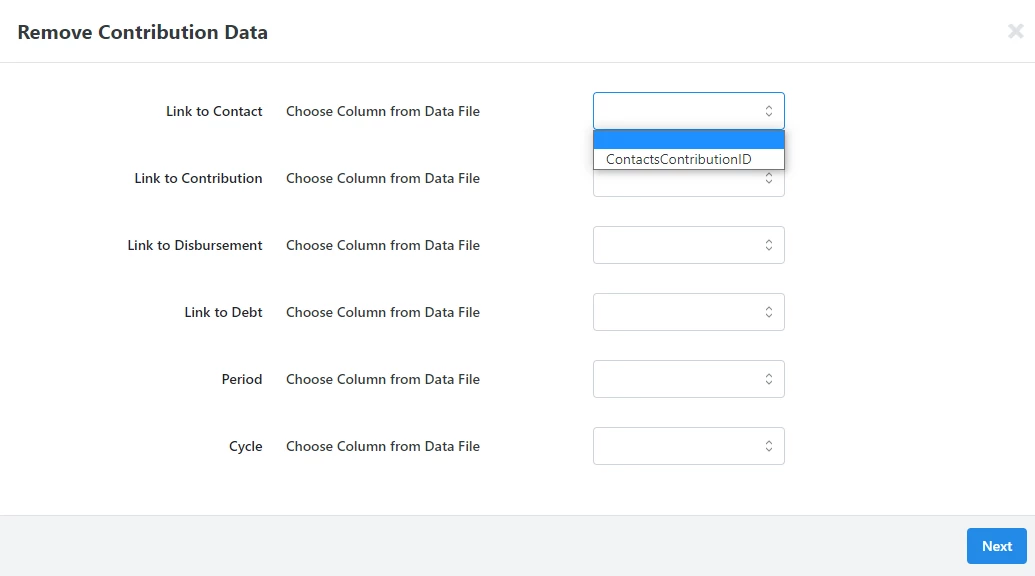Close the Remove Contribution Data dialog
Image resolution: width=1035 pixels, height=576 pixels.
(1015, 31)
